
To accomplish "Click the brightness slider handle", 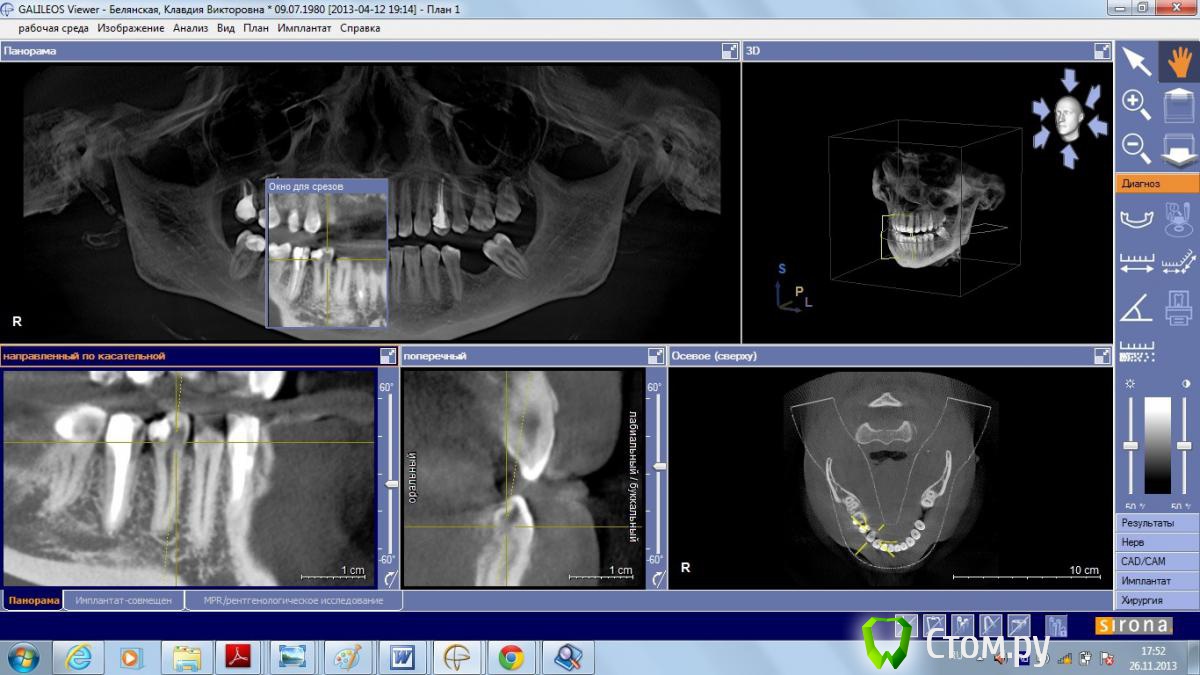I will tap(1130, 445).
